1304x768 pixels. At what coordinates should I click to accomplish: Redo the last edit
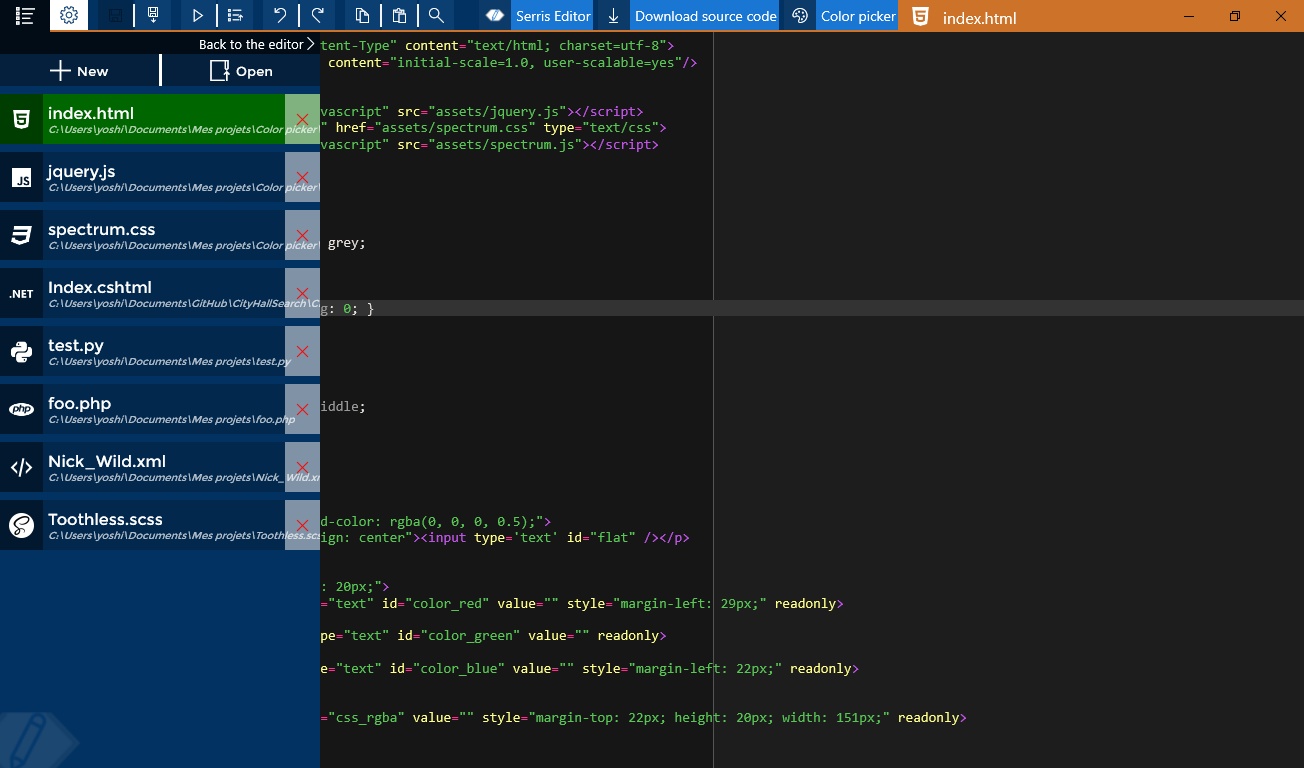click(318, 15)
